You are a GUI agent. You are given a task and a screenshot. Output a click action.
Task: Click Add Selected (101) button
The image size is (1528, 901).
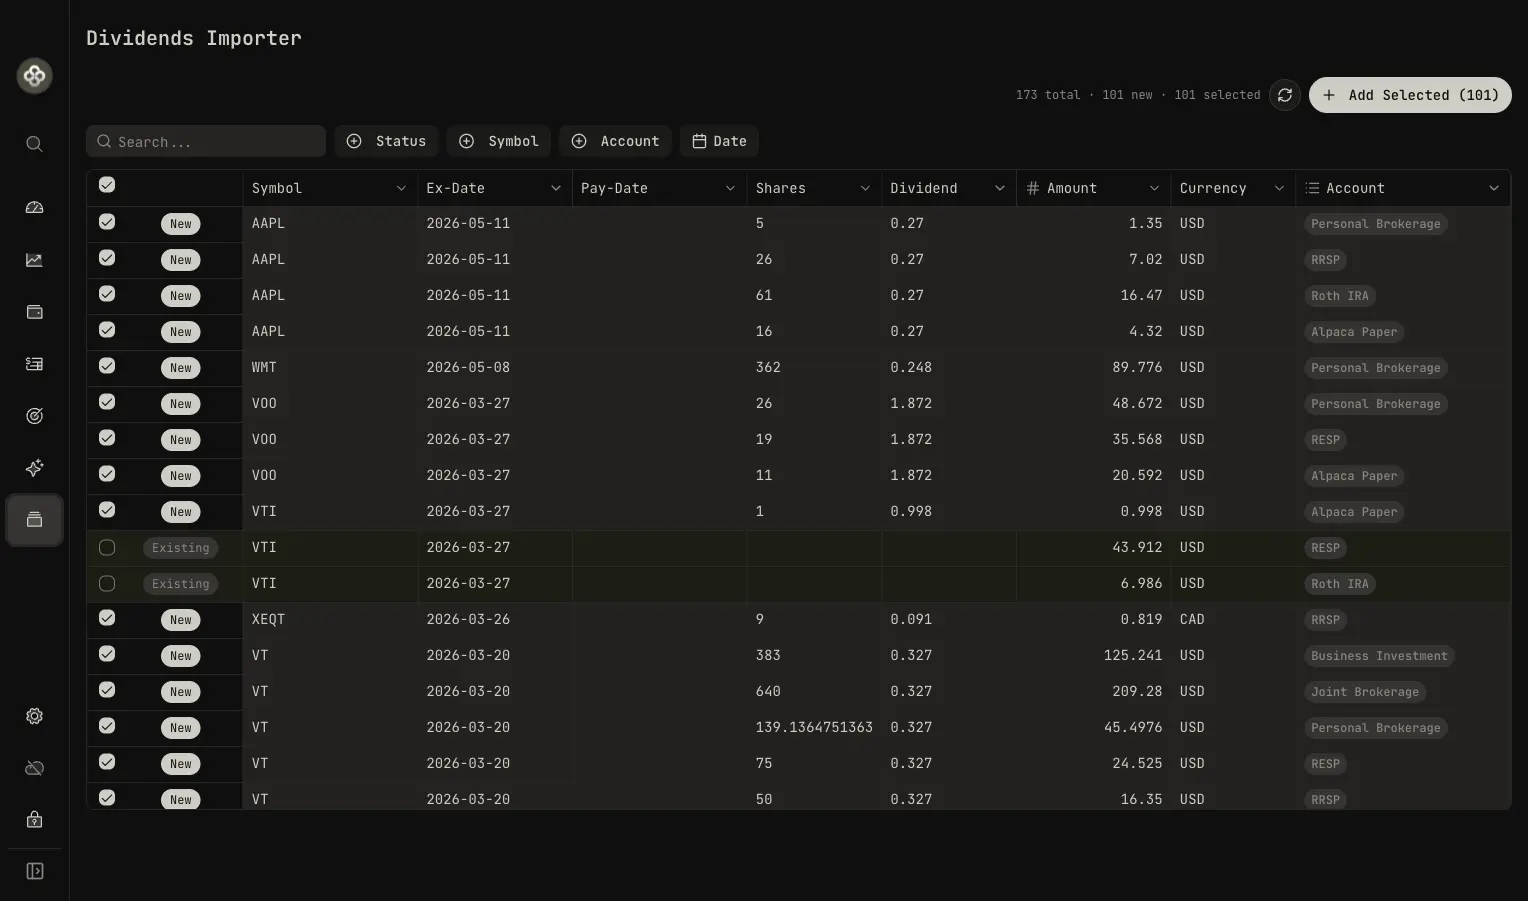click(x=1410, y=95)
